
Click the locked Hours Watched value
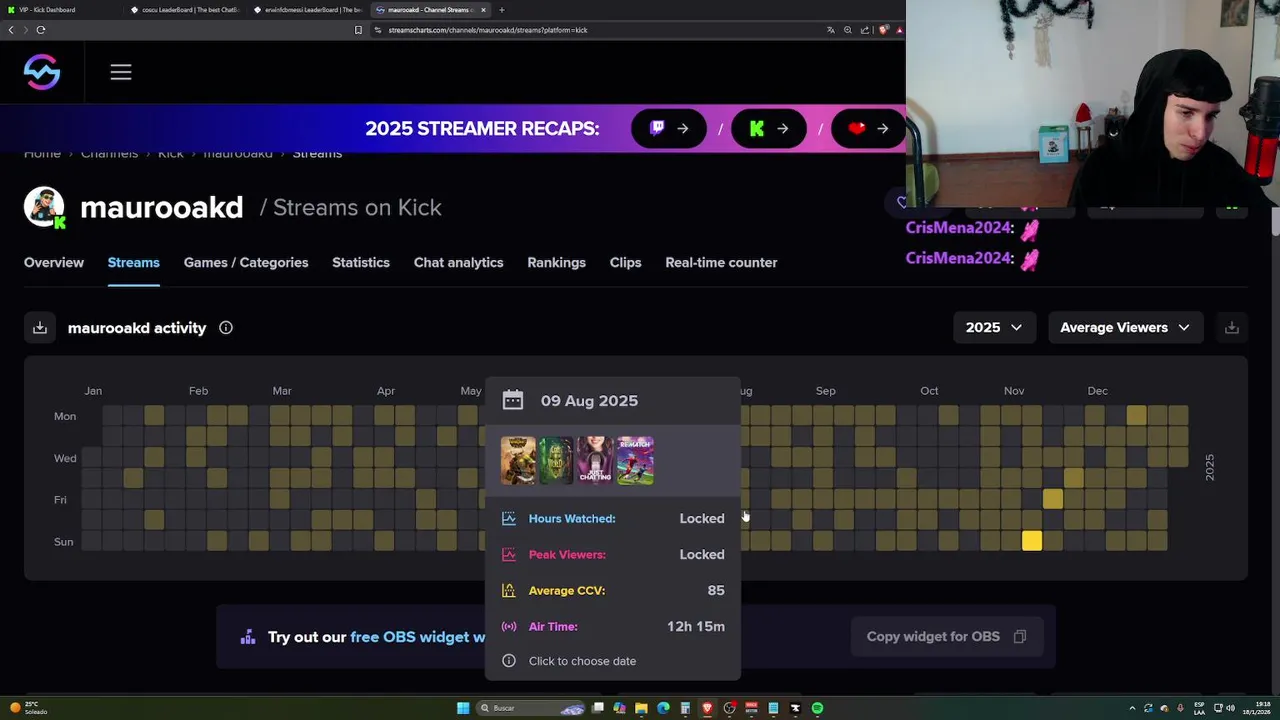click(x=702, y=518)
